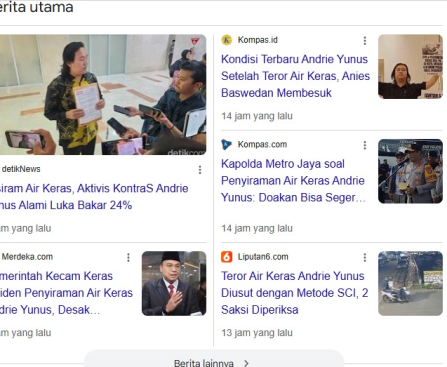This screenshot has width=447, height=367.
Task: Open headline Kapolda Metro Jaya soal Penyiraman Air Keras
Action: tap(293, 181)
